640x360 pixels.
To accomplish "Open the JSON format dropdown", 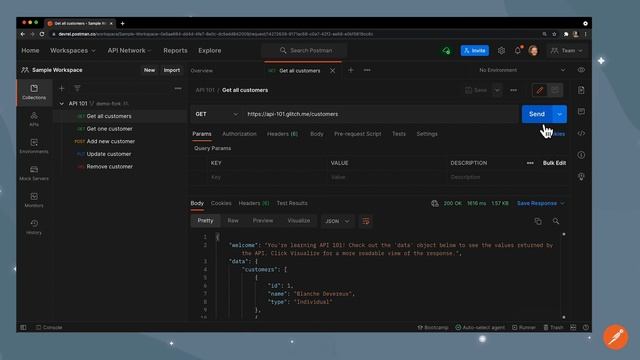I will [x=337, y=221].
